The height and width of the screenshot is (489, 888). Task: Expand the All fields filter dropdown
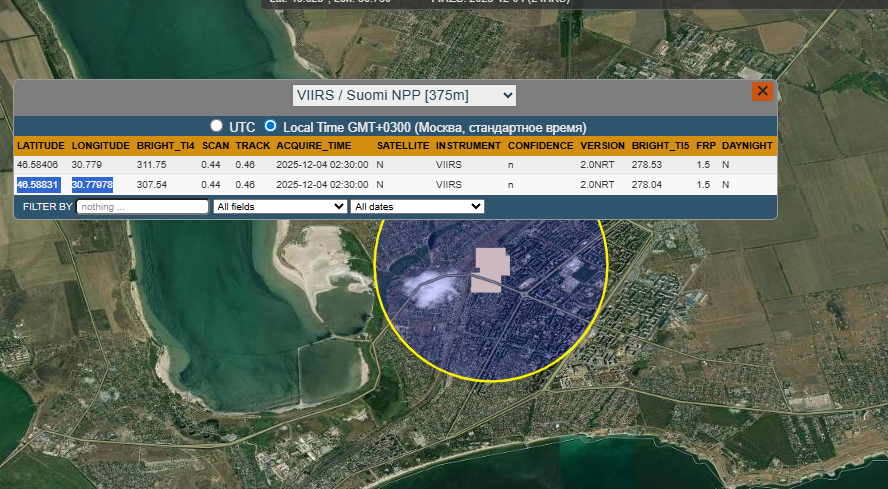tap(280, 206)
